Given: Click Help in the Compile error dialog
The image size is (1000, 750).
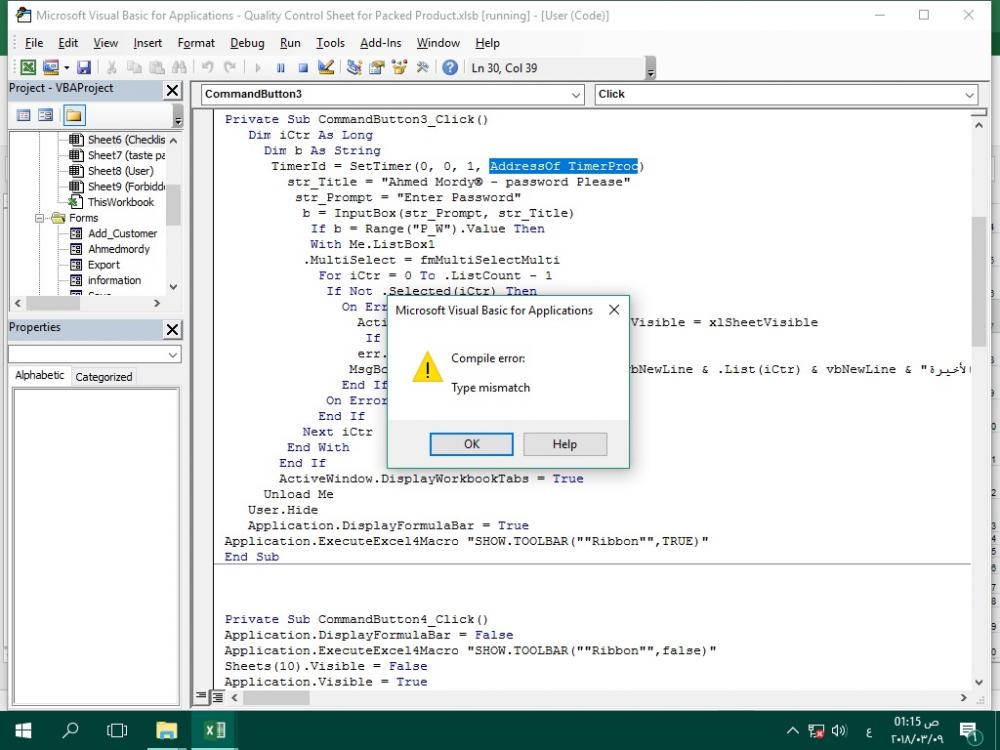Looking at the screenshot, I should (565, 444).
